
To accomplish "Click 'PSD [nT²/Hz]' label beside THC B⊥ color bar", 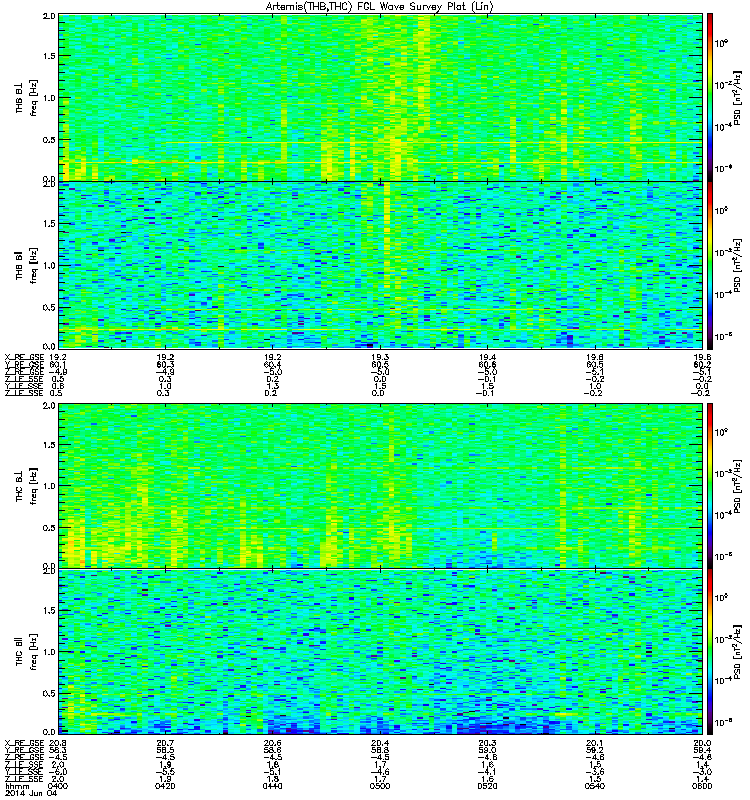I will point(737,486).
